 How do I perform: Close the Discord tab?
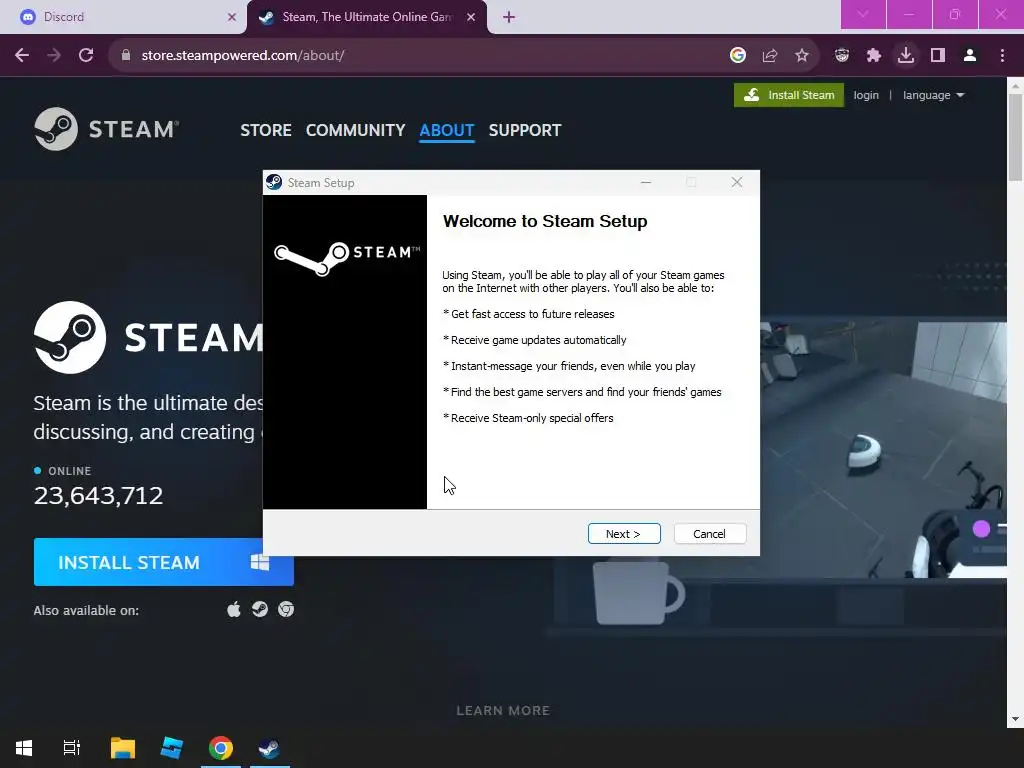point(231,17)
